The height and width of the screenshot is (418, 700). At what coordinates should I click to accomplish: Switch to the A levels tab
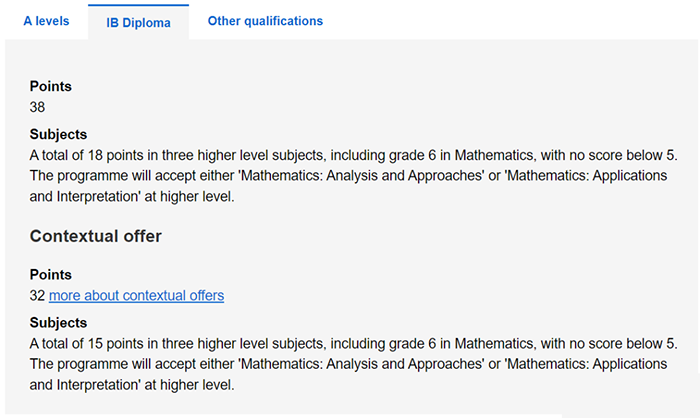pos(46,21)
